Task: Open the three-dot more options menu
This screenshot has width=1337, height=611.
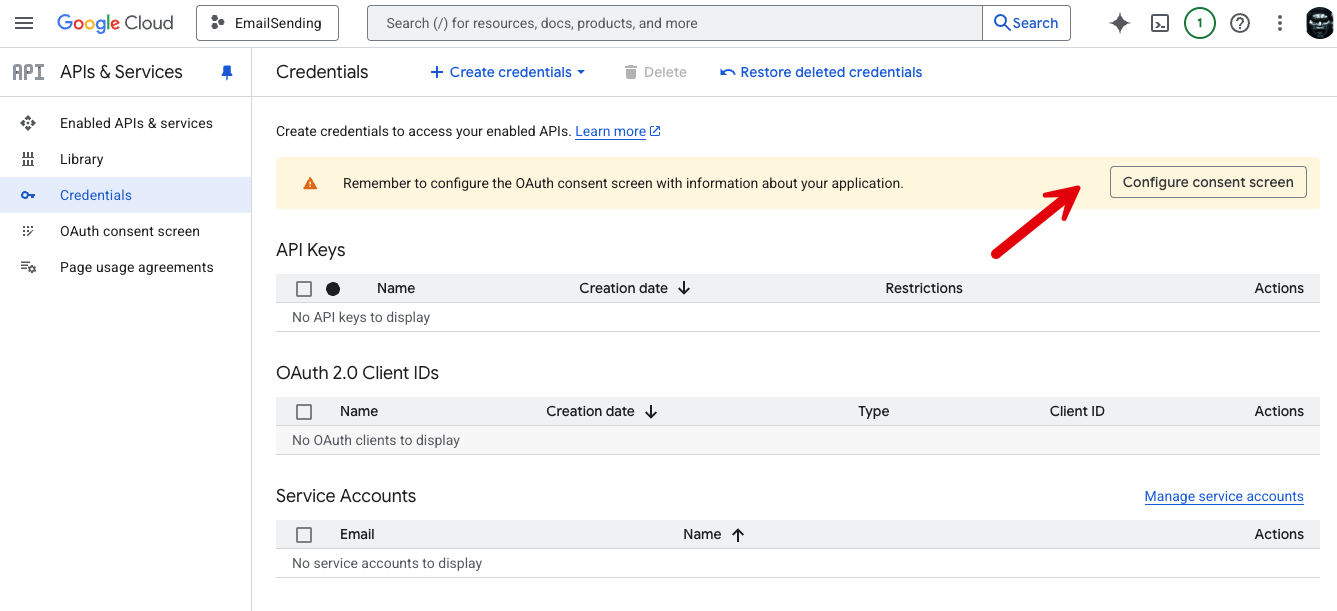Action: (1280, 23)
